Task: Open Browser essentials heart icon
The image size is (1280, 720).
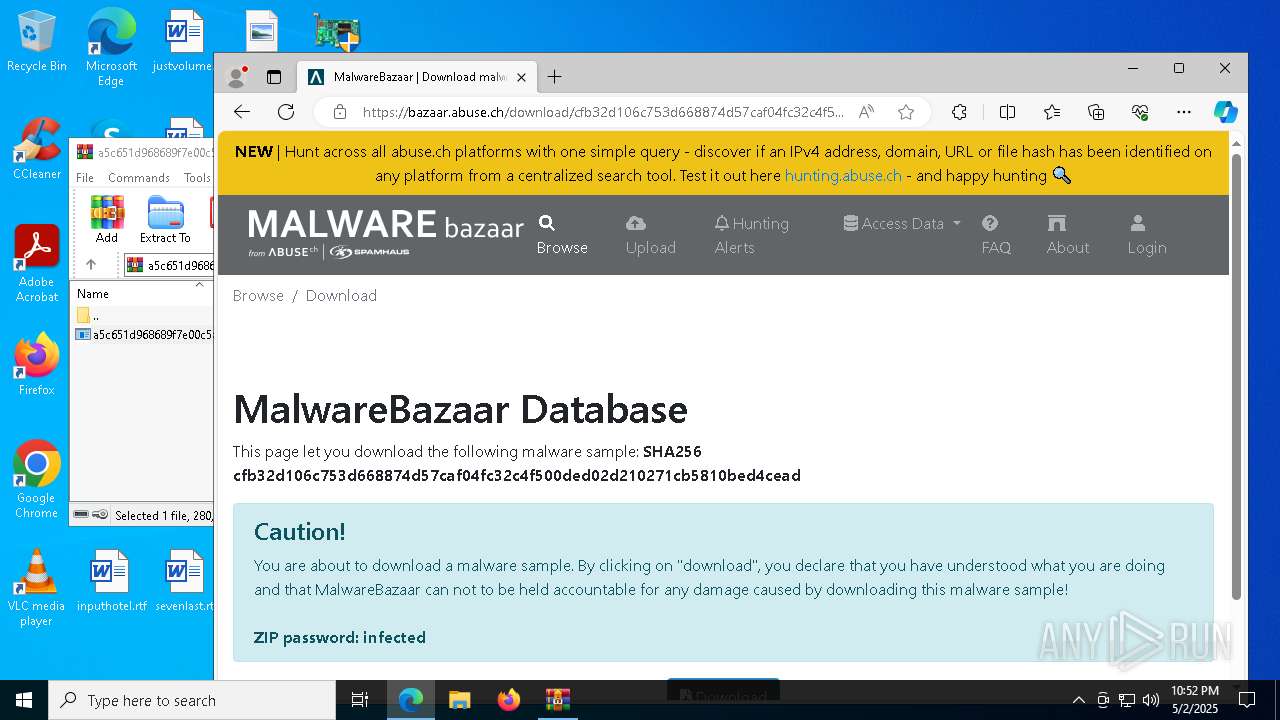Action: click(1140, 112)
